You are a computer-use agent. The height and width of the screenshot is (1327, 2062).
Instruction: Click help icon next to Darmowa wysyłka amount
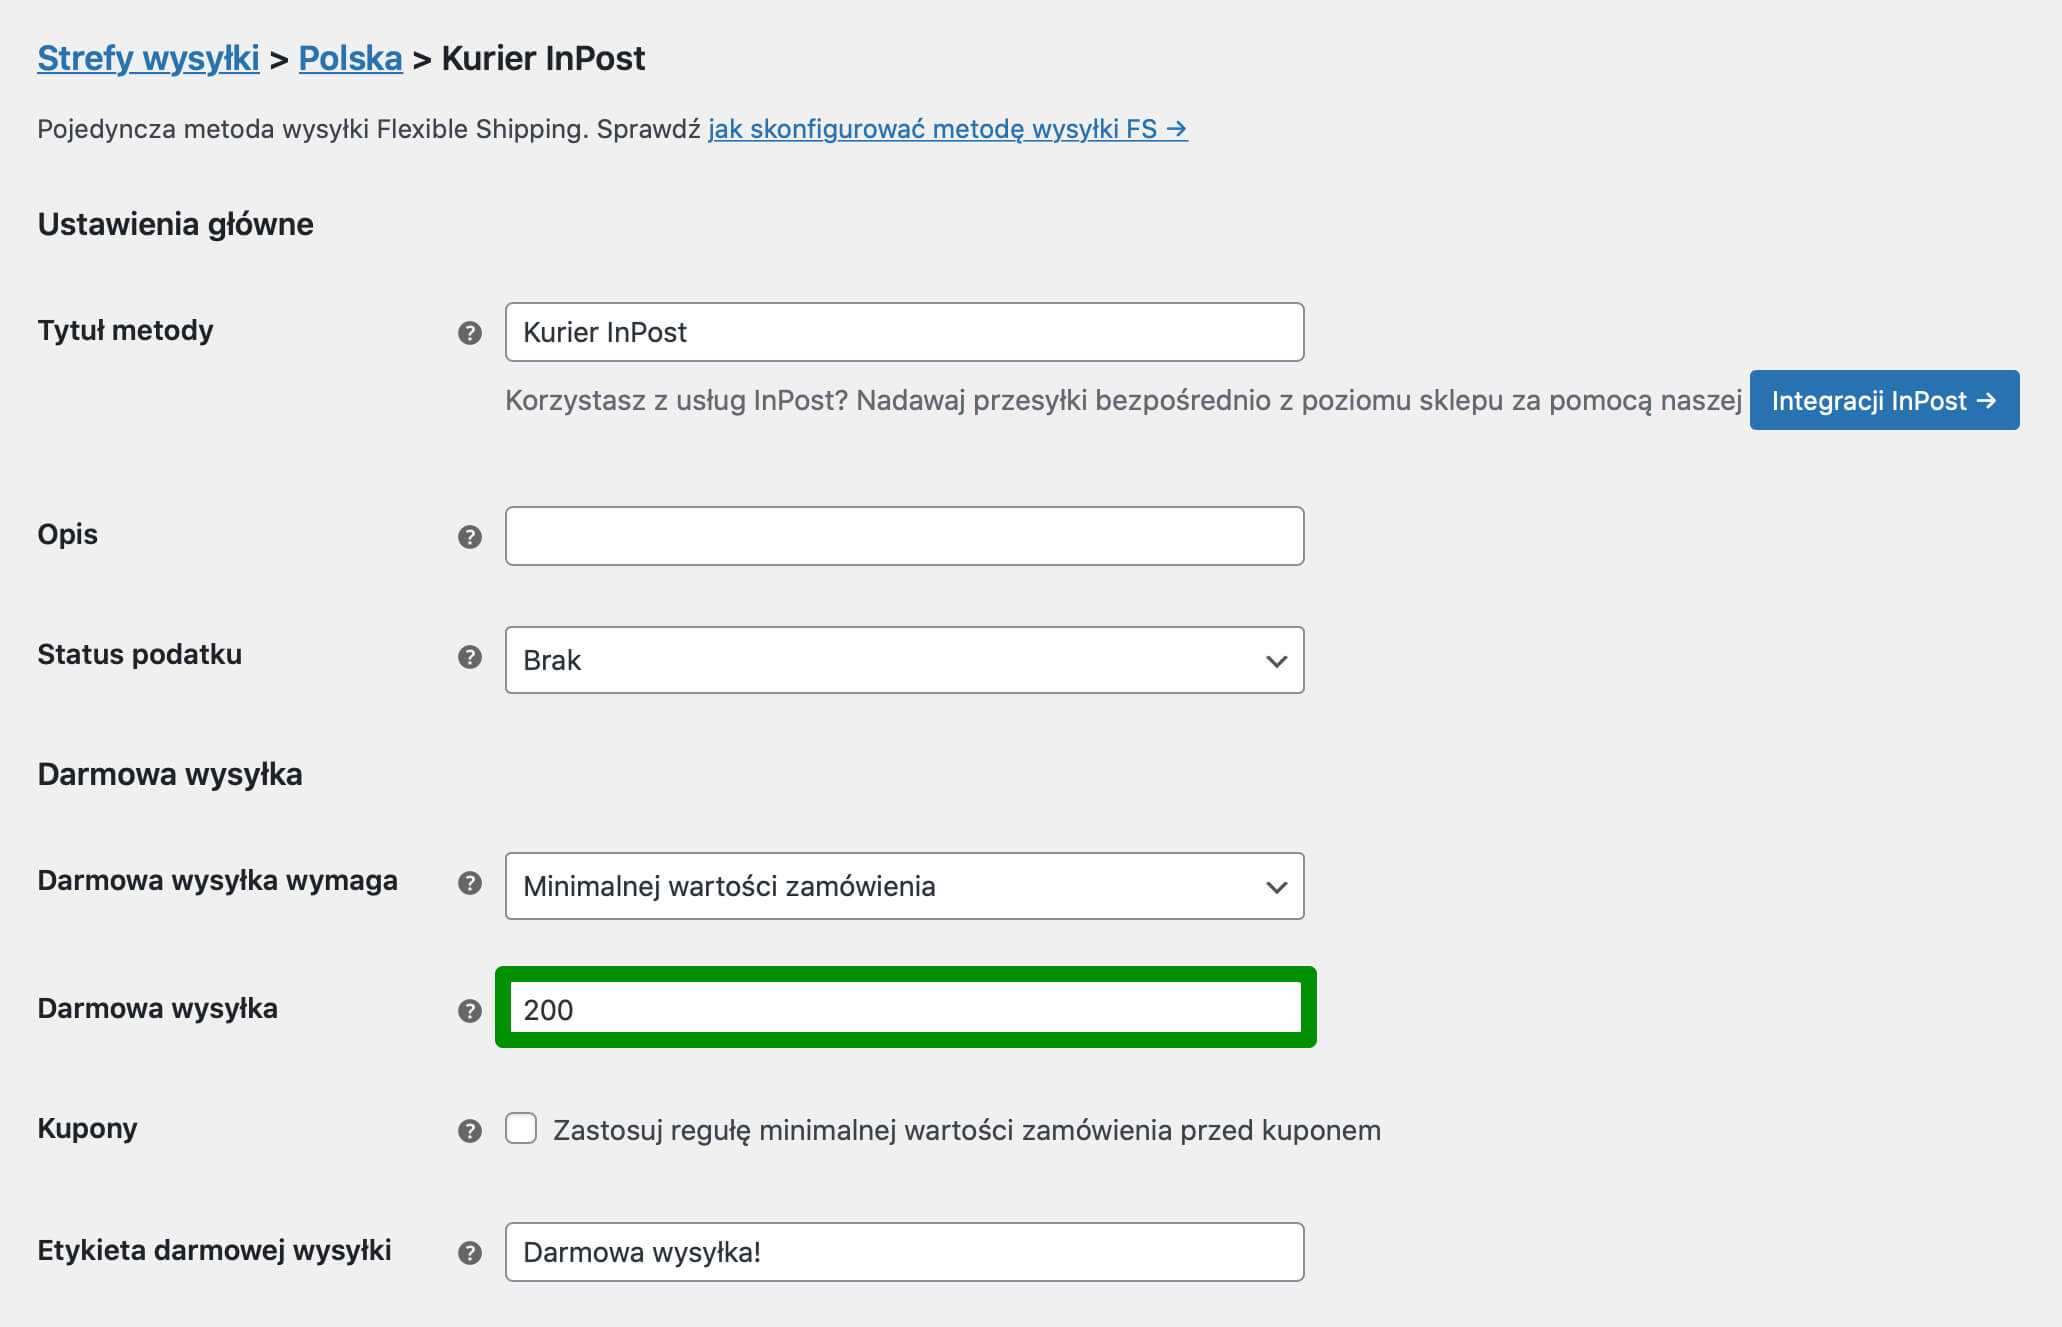coord(470,1011)
